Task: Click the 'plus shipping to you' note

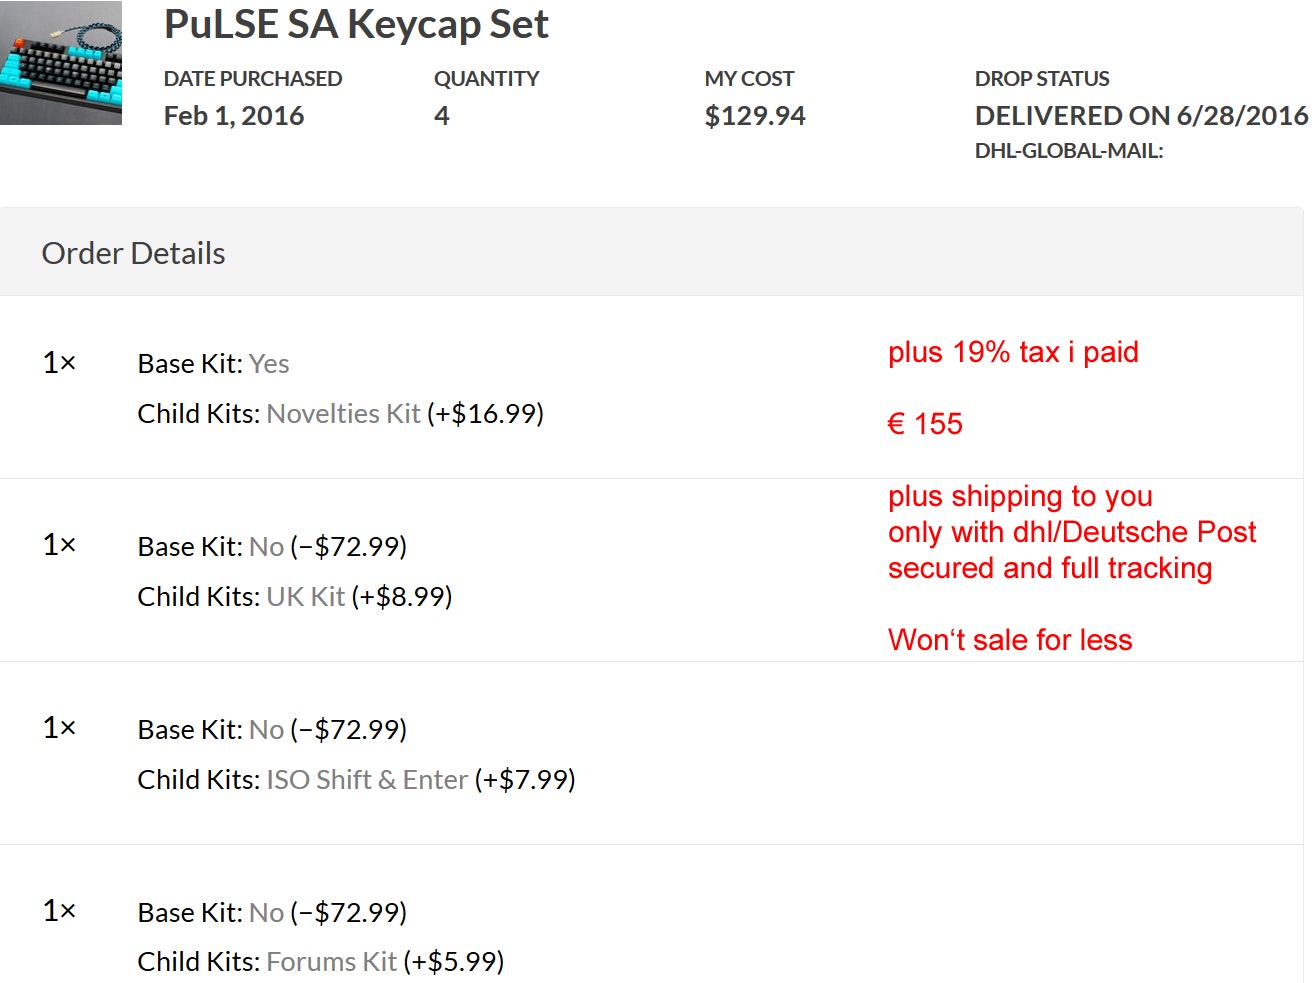Action: (1020, 496)
